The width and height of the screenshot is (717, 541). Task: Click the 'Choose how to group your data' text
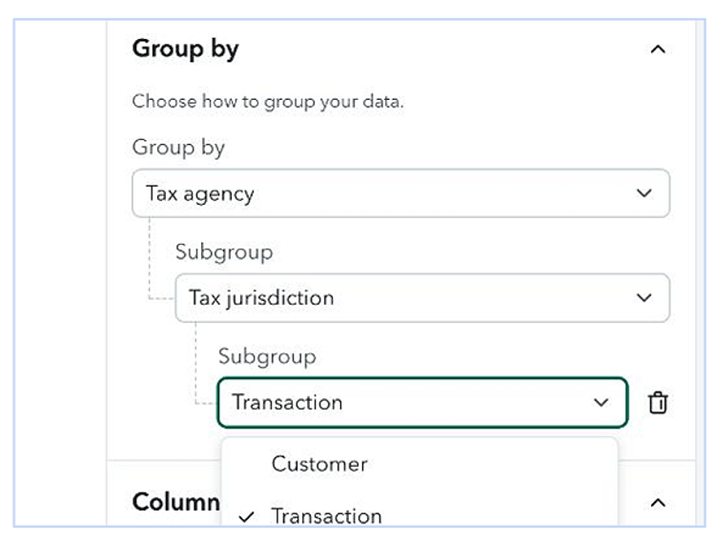click(x=268, y=102)
